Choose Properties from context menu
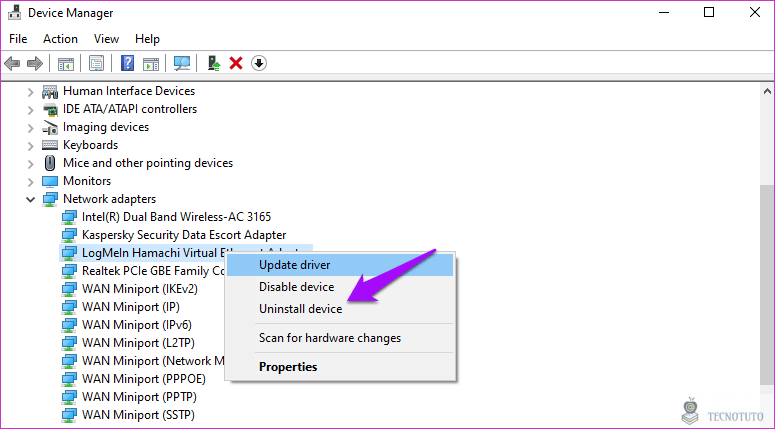Image resolution: width=775 pixels, height=429 pixels. (x=340, y=367)
